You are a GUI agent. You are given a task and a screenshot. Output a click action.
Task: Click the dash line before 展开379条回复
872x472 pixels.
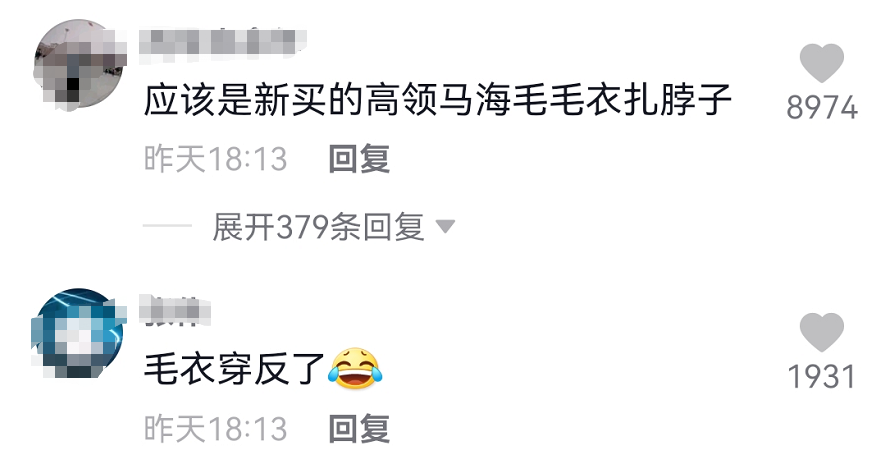[x=167, y=226]
